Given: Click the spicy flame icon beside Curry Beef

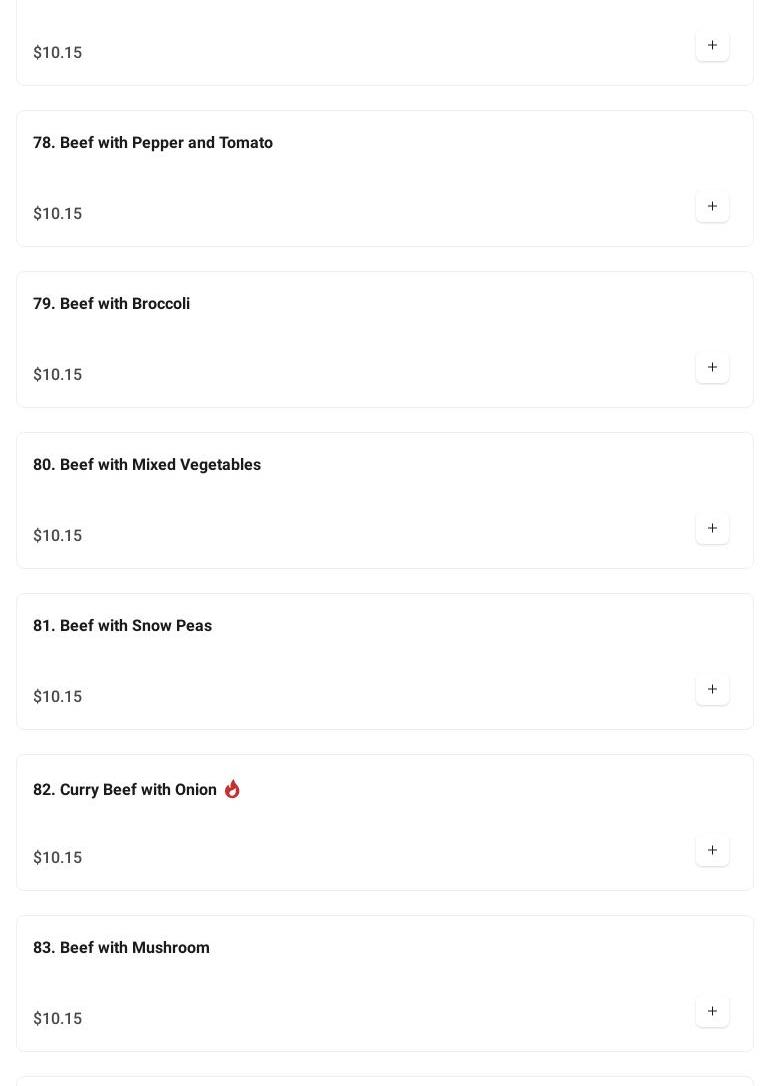Looking at the screenshot, I should coord(232,789).
